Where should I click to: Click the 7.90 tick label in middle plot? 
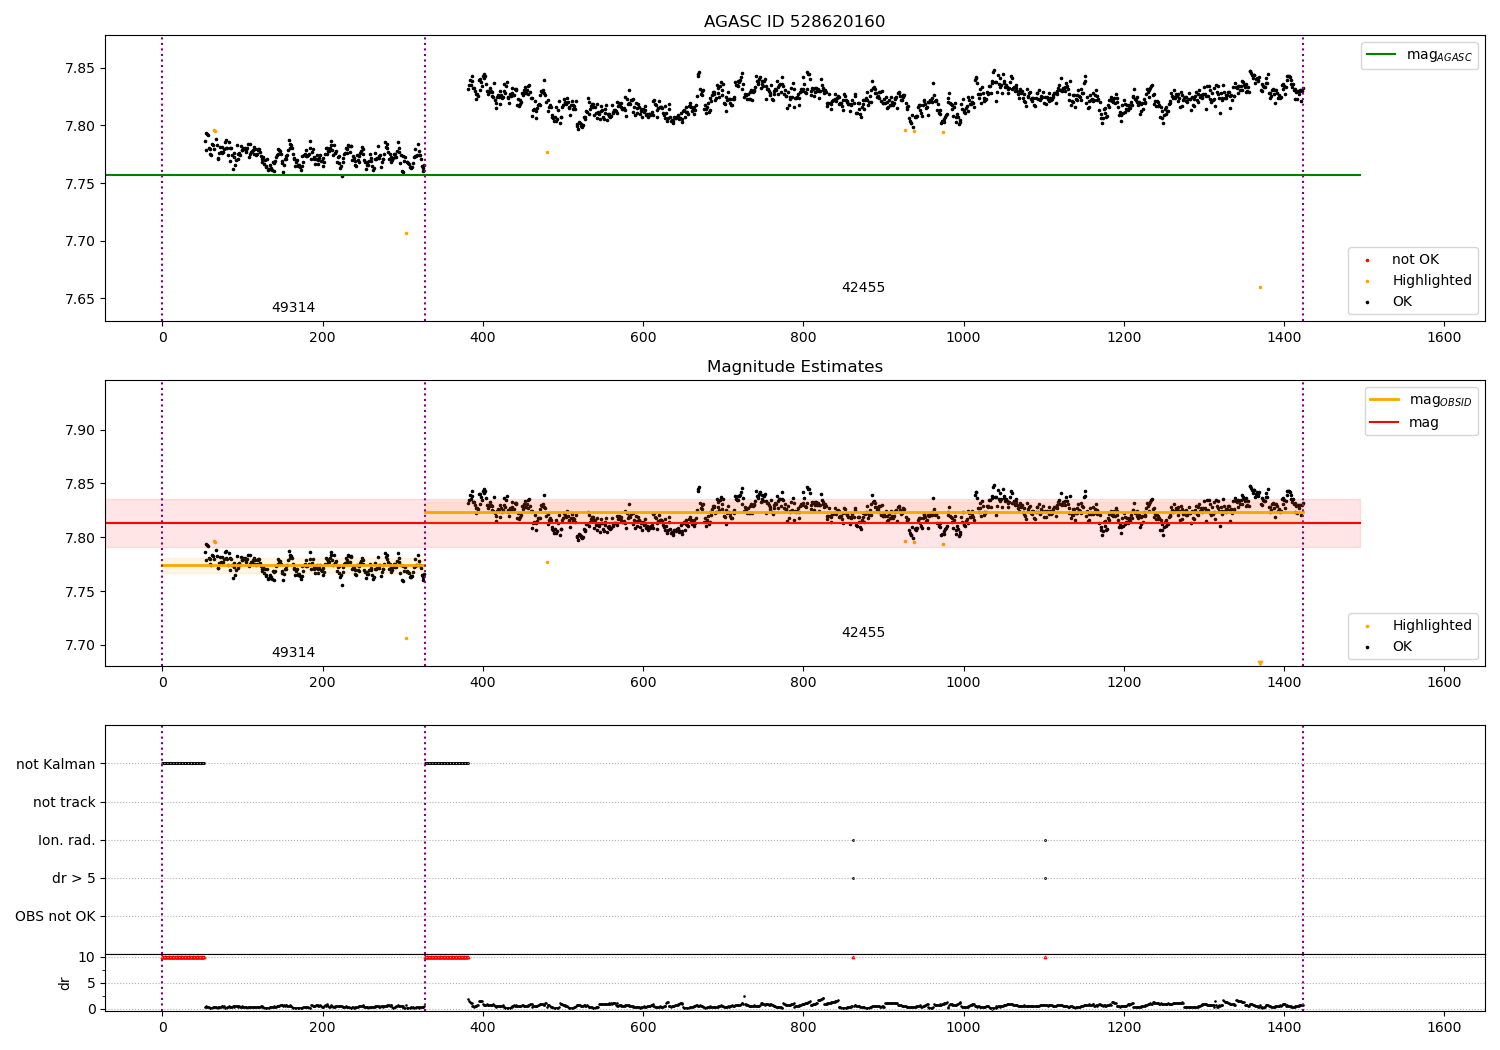[80, 431]
